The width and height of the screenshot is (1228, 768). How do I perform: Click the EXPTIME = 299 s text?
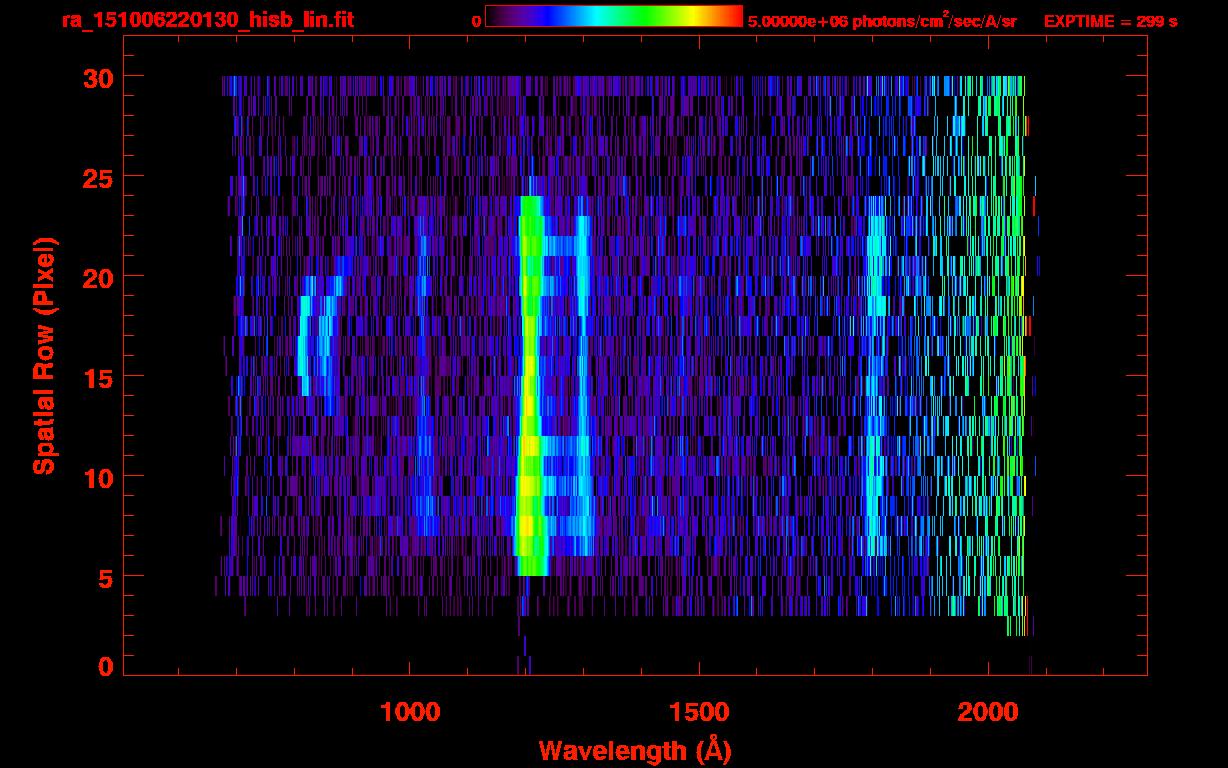click(x=1110, y=21)
